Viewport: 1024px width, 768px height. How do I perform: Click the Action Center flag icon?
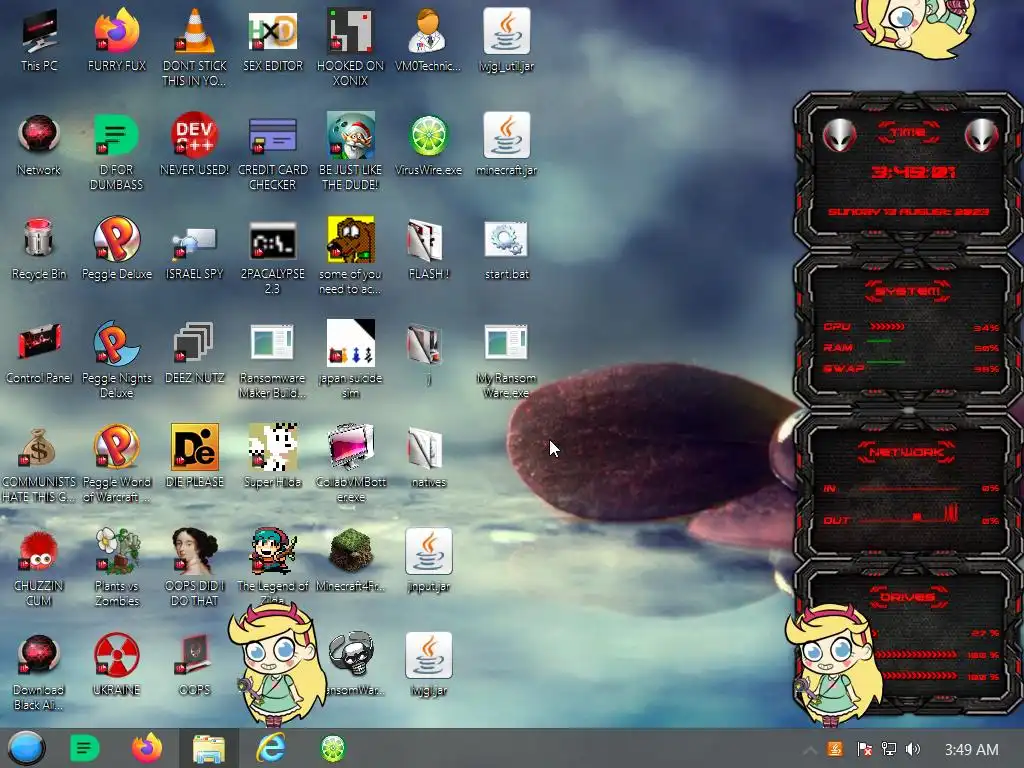coord(864,749)
